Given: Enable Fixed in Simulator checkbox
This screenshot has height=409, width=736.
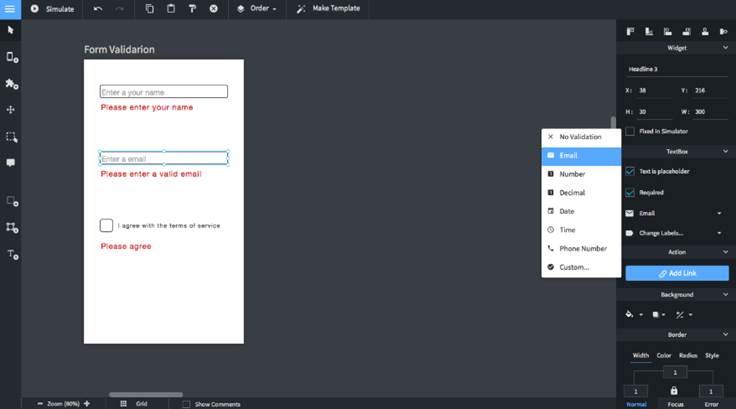Looking at the screenshot, I should [630, 131].
